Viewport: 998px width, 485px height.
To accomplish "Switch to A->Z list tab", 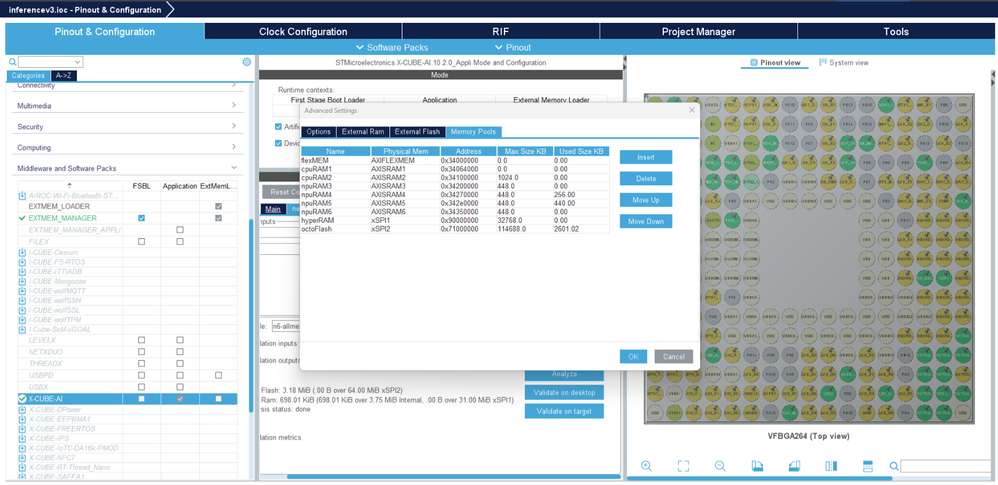I will tap(64, 75).
